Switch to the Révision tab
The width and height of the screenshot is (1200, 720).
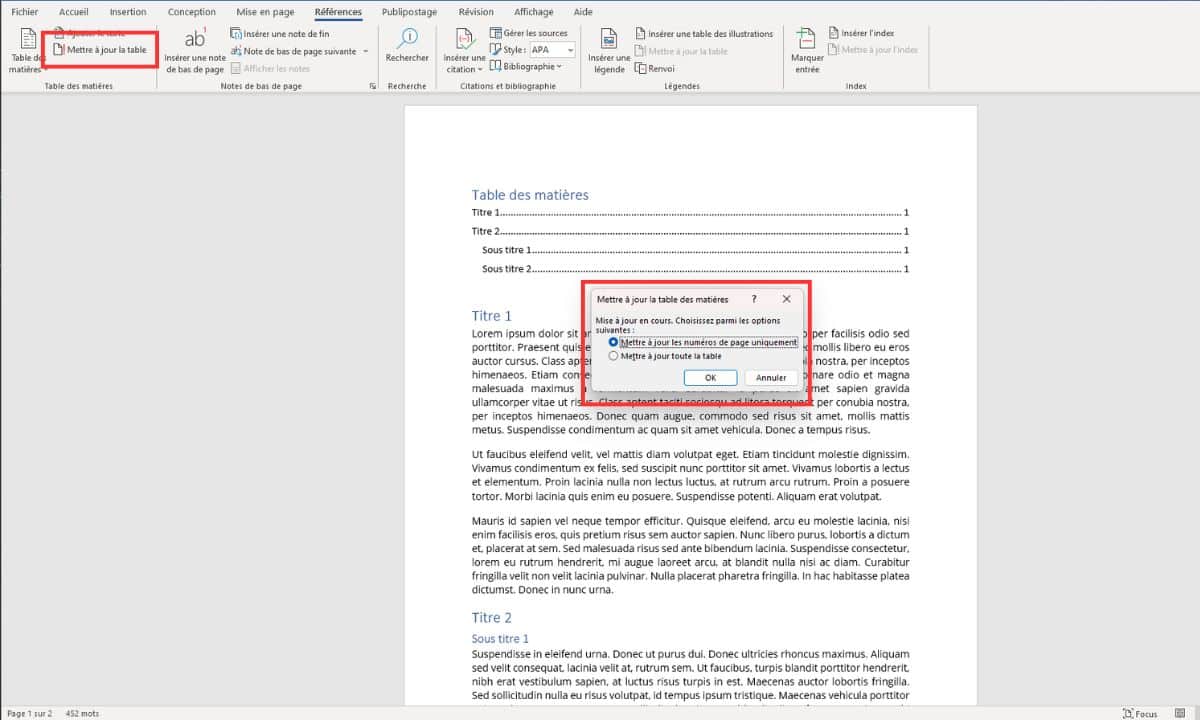coord(476,12)
